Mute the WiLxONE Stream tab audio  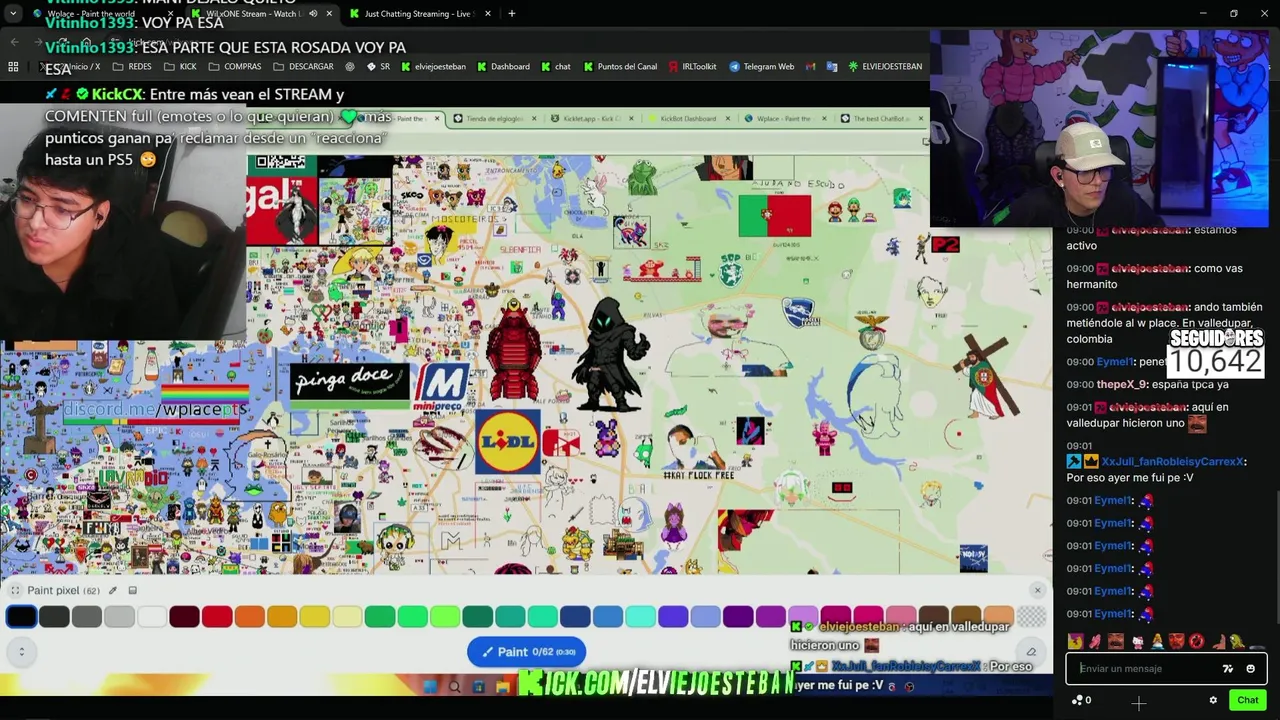[x=313, y=14]
